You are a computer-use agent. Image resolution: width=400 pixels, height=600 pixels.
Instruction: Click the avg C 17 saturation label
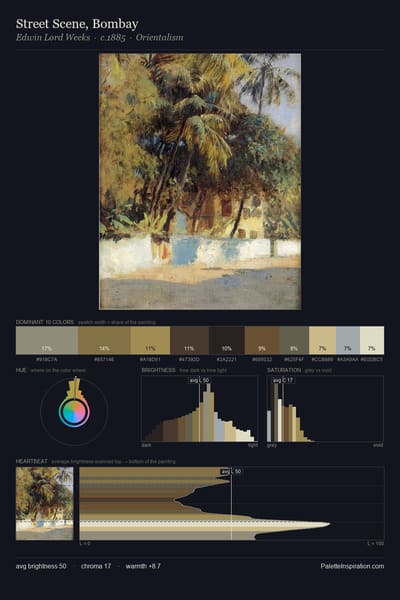(x=283, y=380)
